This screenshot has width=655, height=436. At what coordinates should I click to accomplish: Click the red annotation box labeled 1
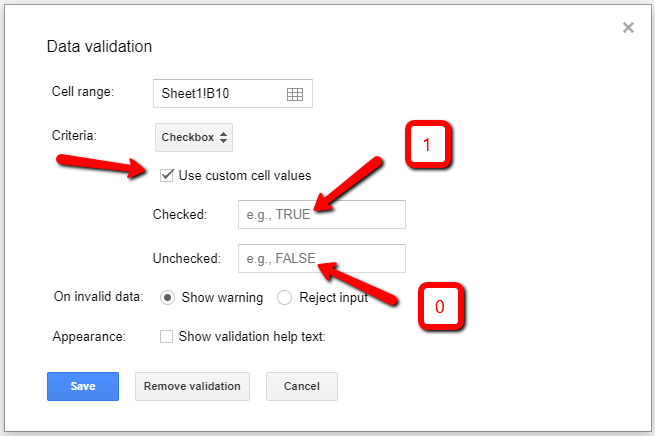tap(427, 145)
